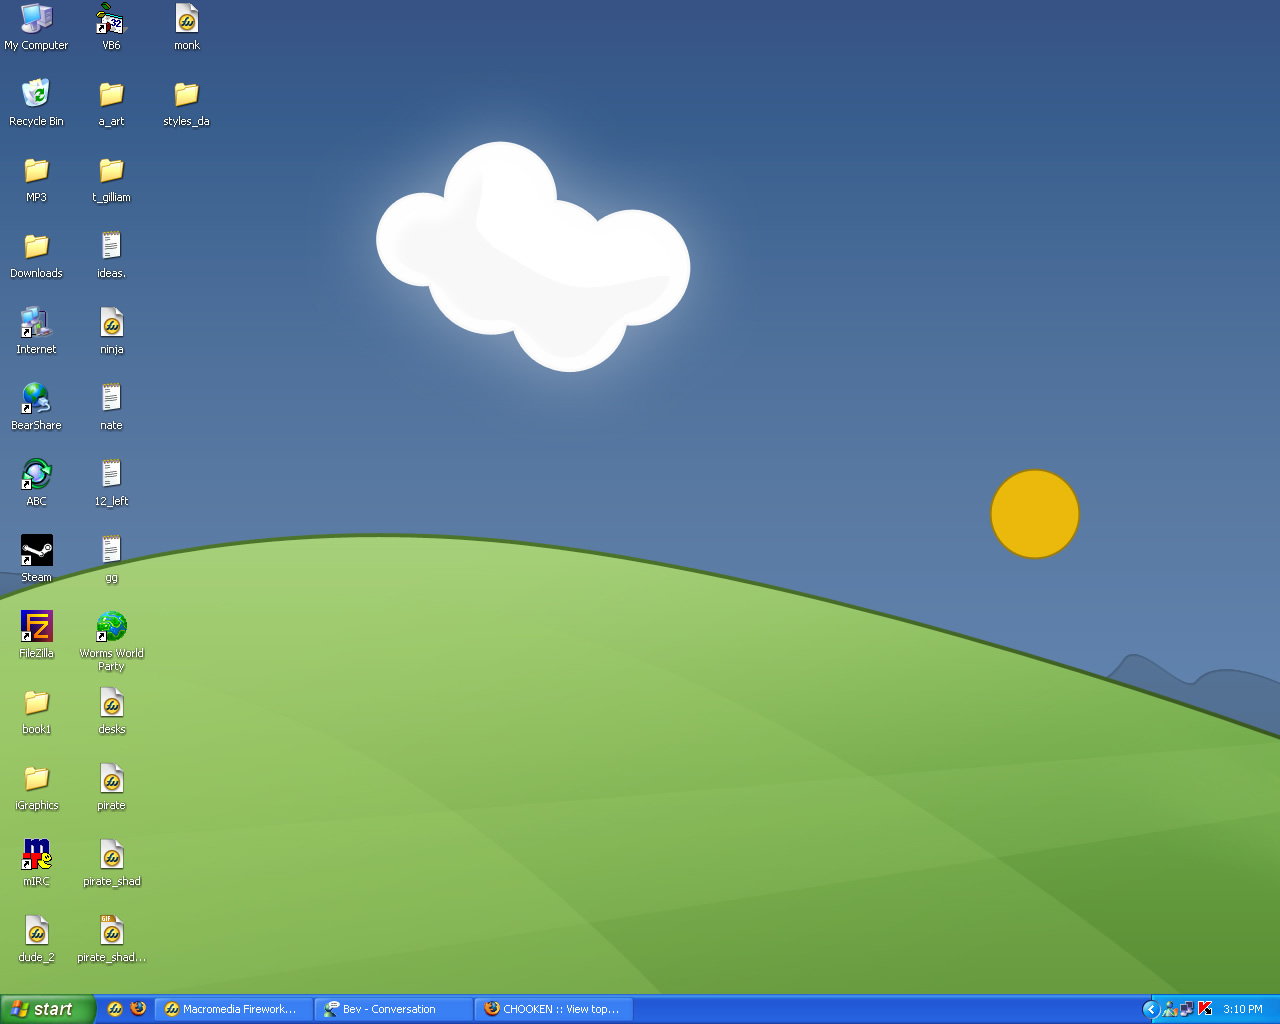Launch Firefox from Quick Launch bar
Image resolution: width=1280 pixels, height=1024 pixels.
(x=138, y=1009)
